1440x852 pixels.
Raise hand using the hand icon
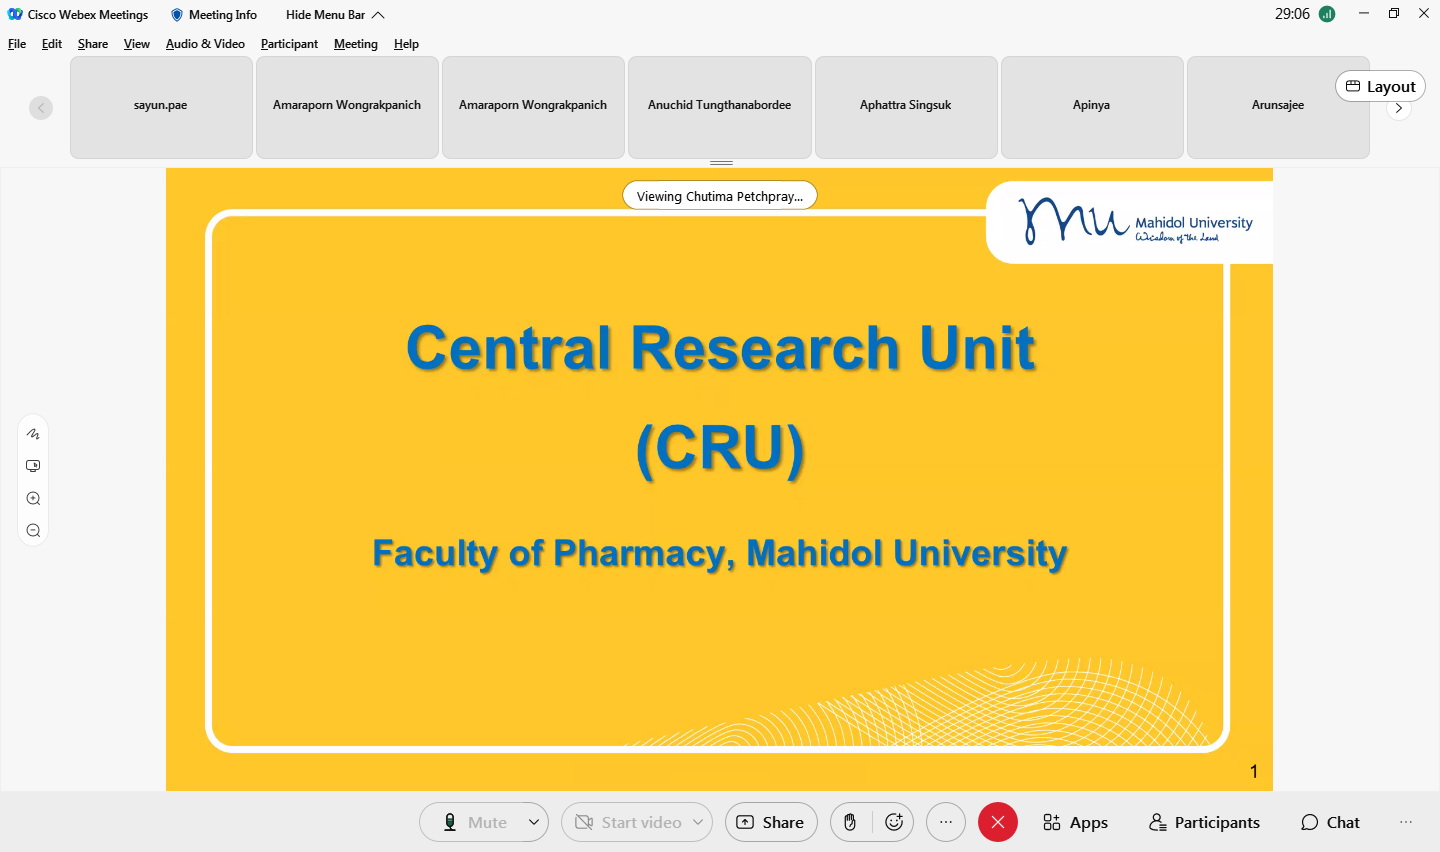[x=850, y=822]
